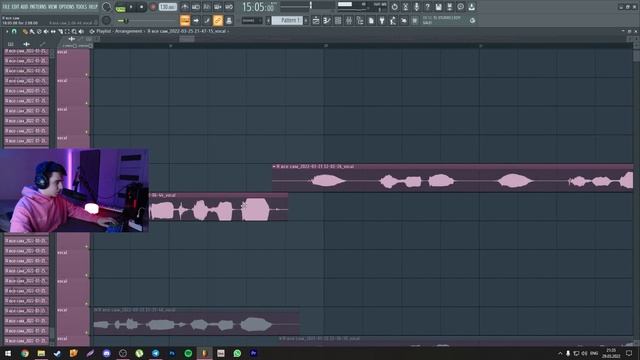Toggle overdub blend recording
The width and height of the screenshot is (640, 360).
click(x=218, y=7)
